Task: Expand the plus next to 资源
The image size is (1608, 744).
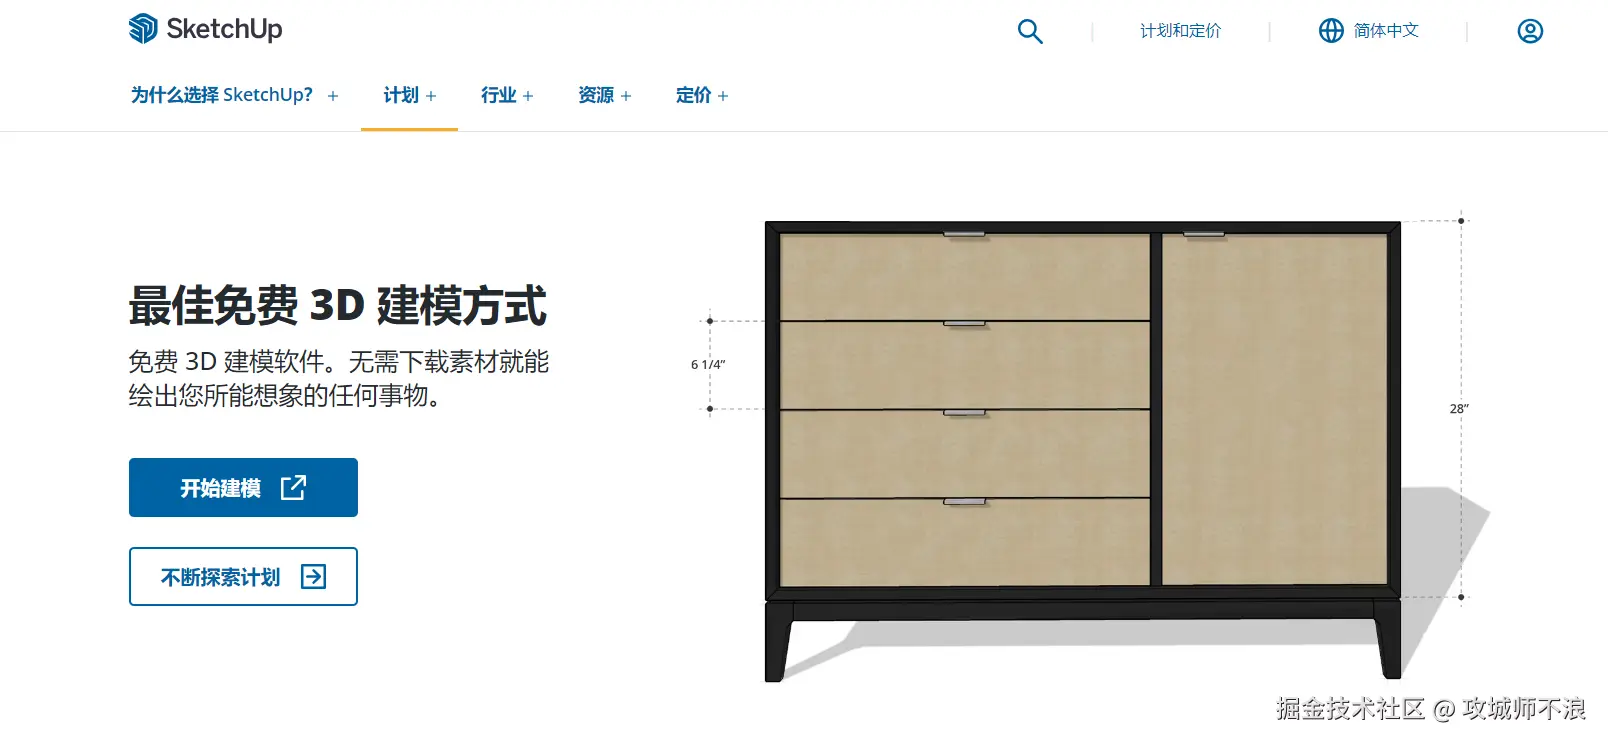Action: point(626,96)
